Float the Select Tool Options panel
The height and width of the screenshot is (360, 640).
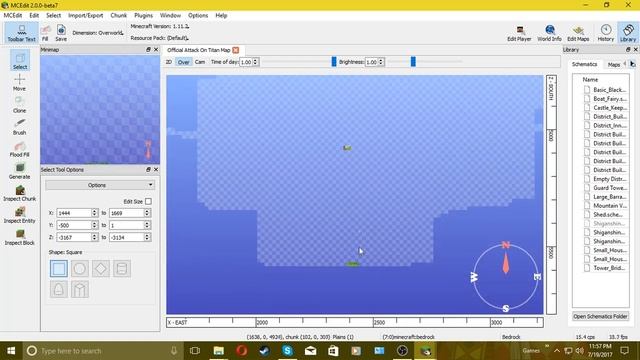point(148,169)
